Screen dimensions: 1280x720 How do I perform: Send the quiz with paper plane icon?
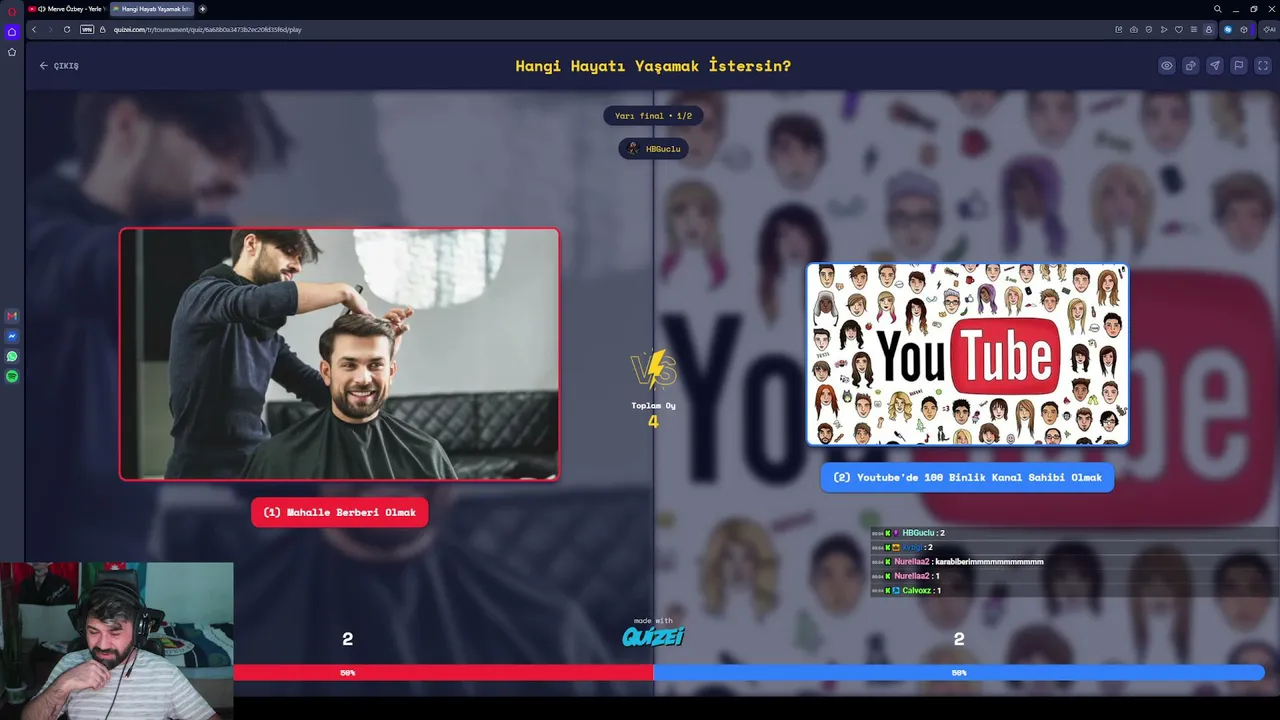tap(1215, 66)
